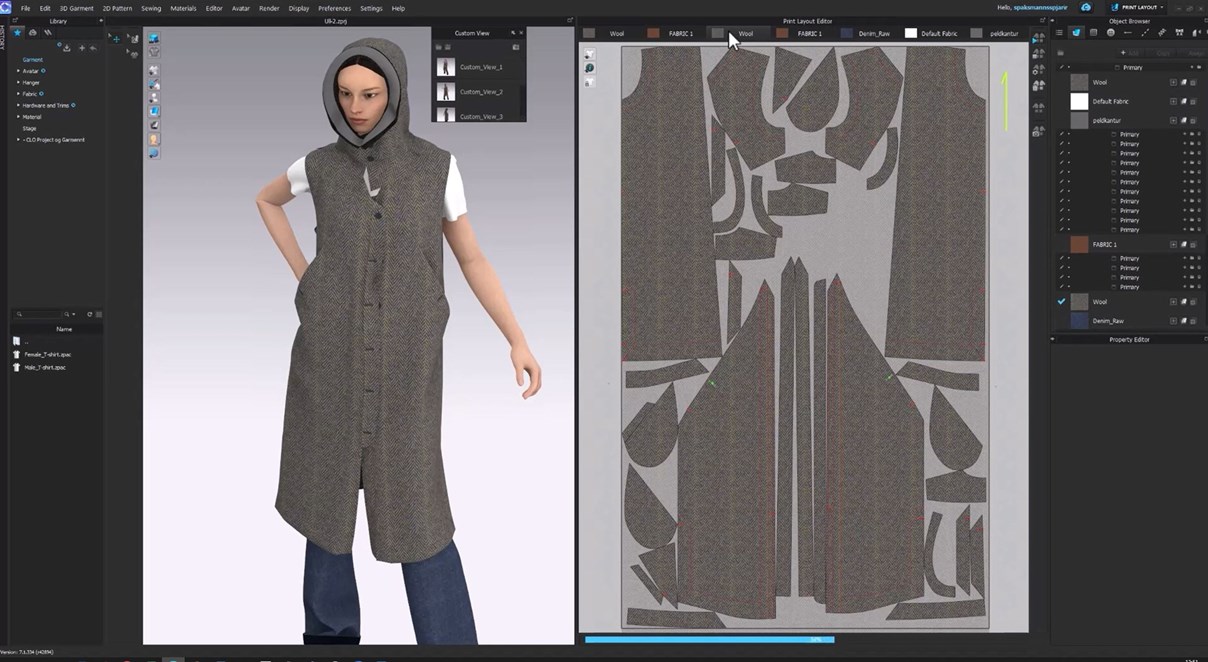Image resolution: width=1208 pixels, height=662 pixels.
Task: Click the Add button in Object Browser
Action: [1131, 52]
